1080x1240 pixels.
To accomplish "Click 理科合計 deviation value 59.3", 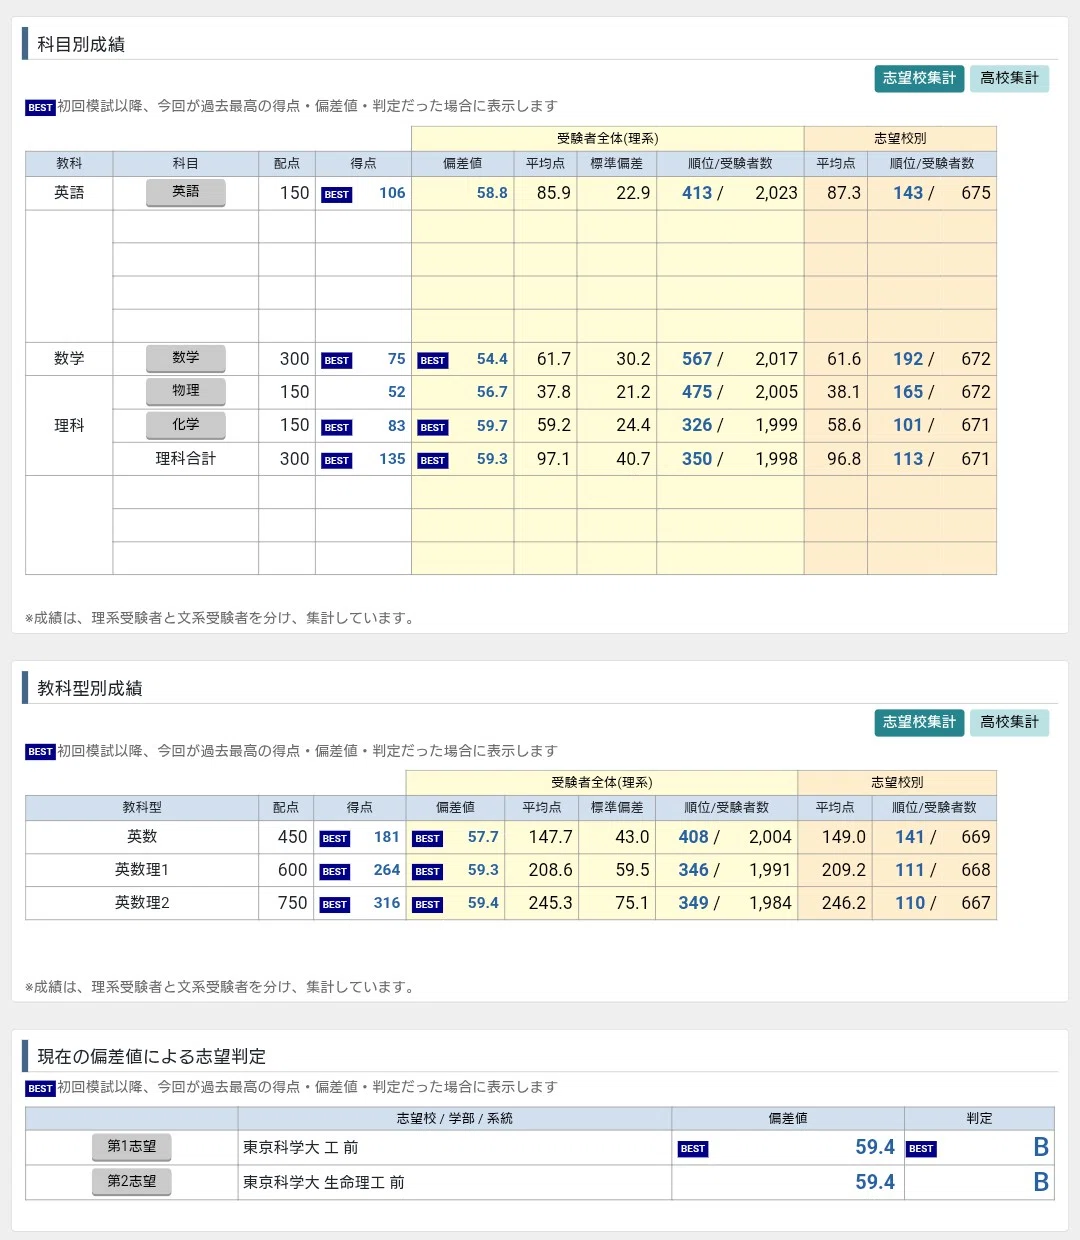I will tap(492, 459).
